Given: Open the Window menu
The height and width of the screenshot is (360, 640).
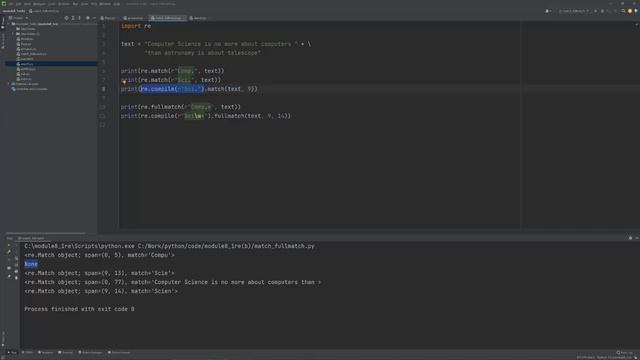Looking at the screenshot, I should tap(105, 4).
